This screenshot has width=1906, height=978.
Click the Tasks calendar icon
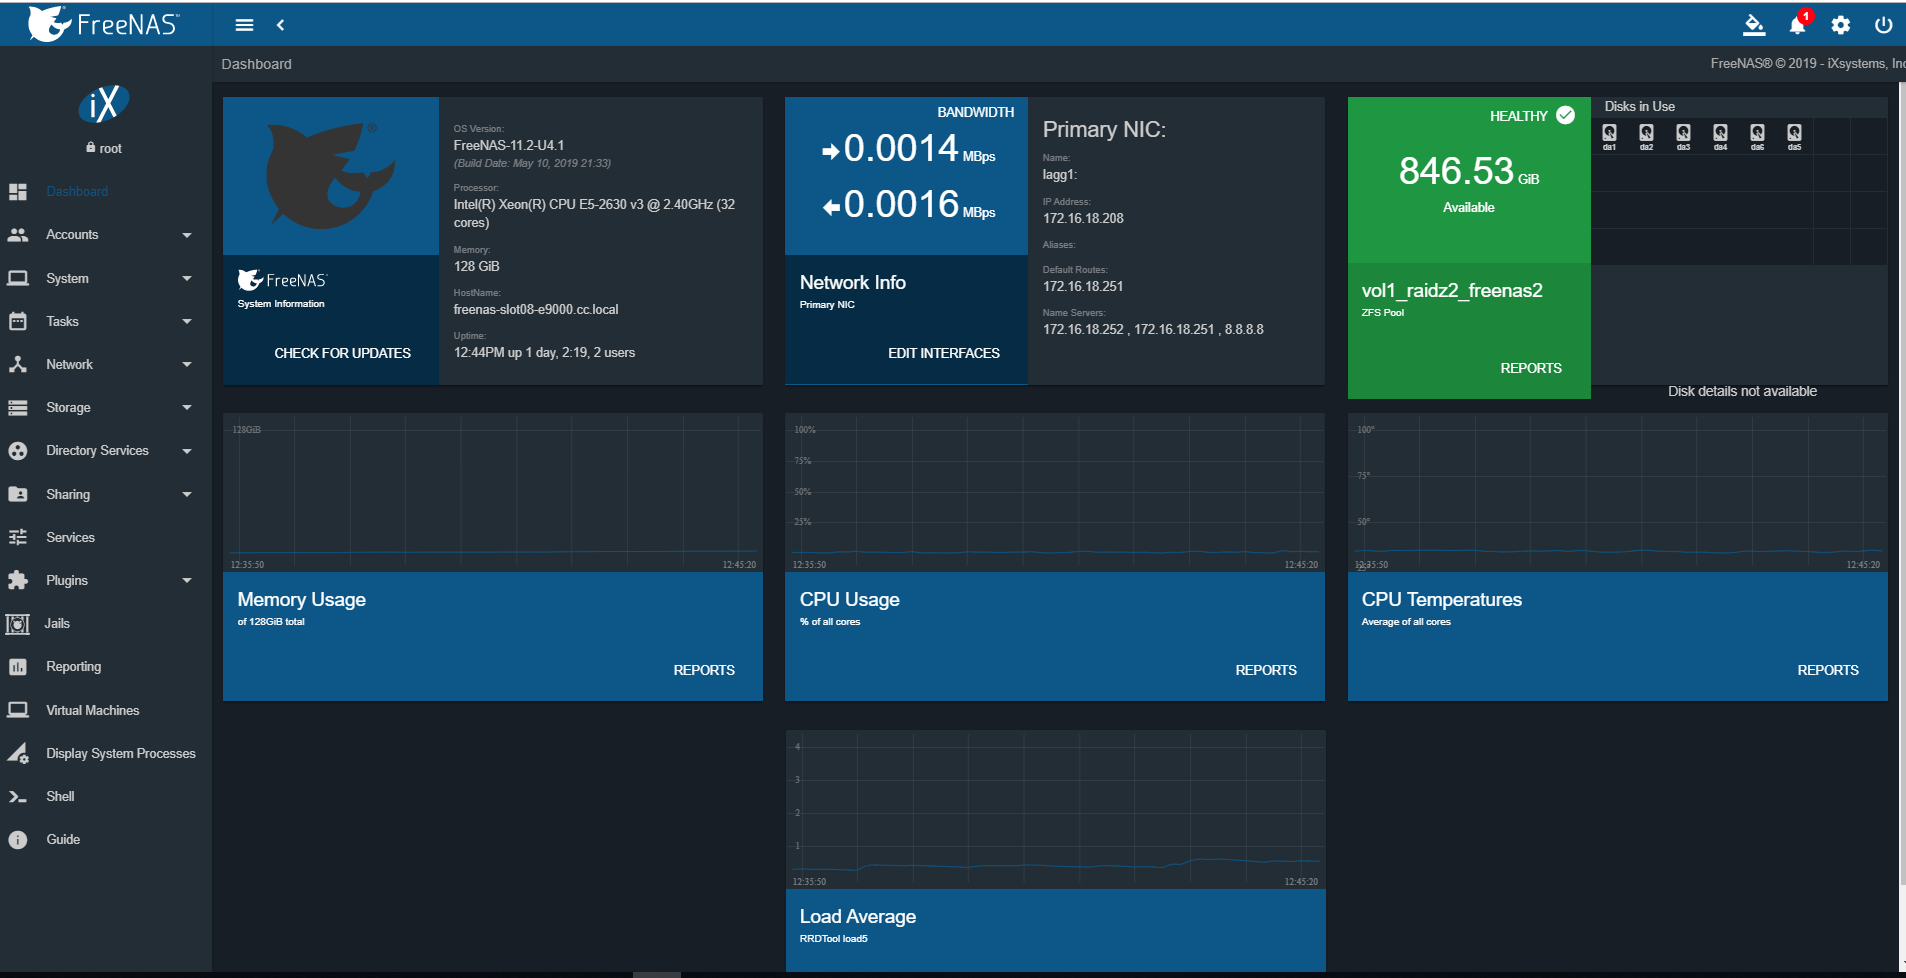point(18,321)
